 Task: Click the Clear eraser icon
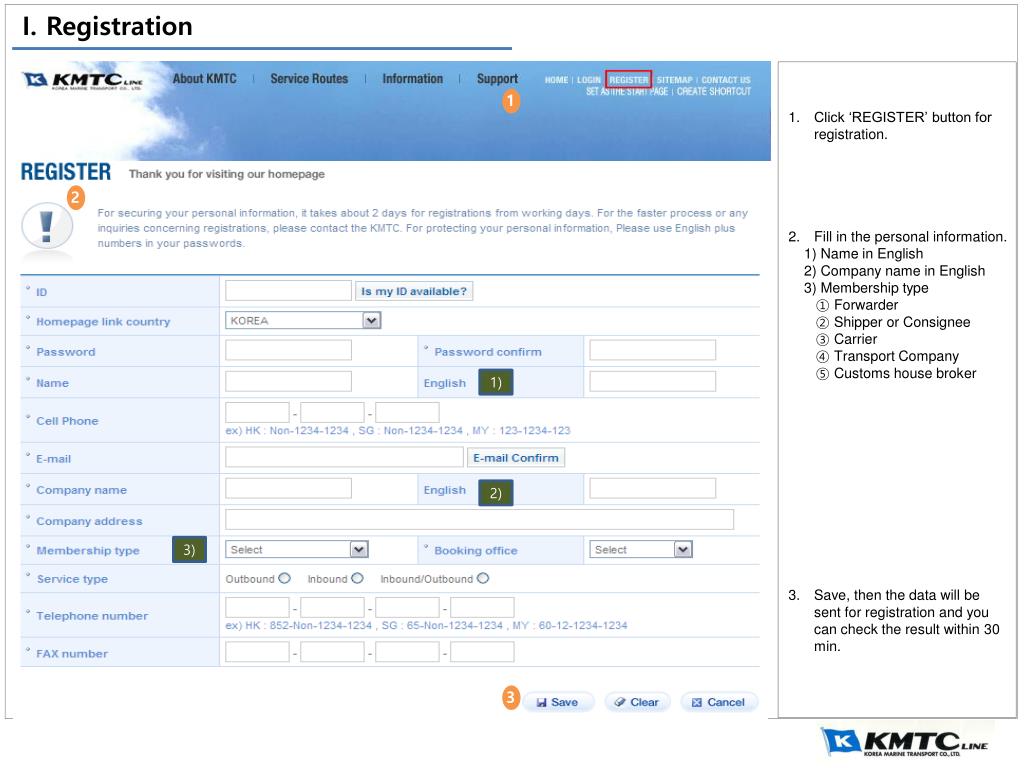[620, 702]
